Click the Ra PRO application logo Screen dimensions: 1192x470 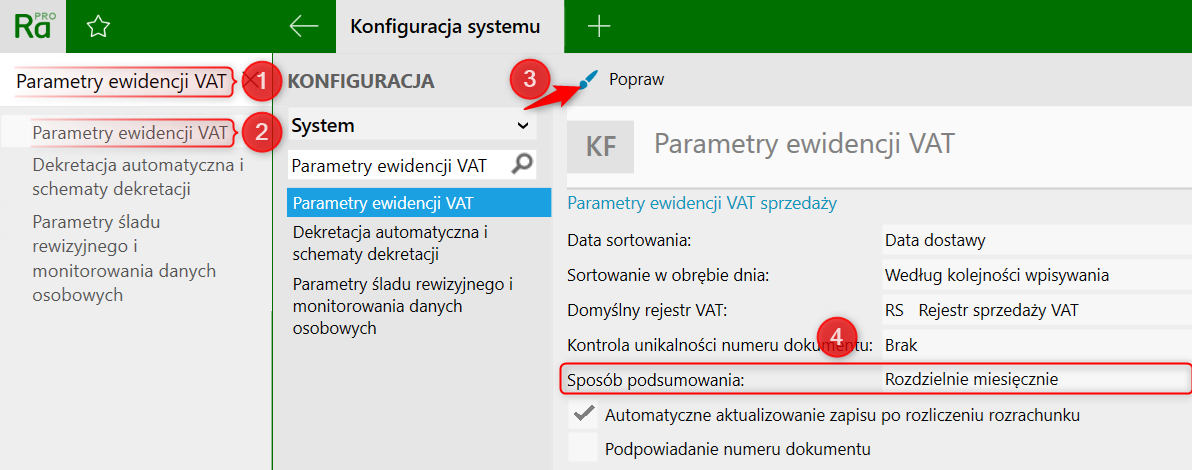click(x=33, y=26)
